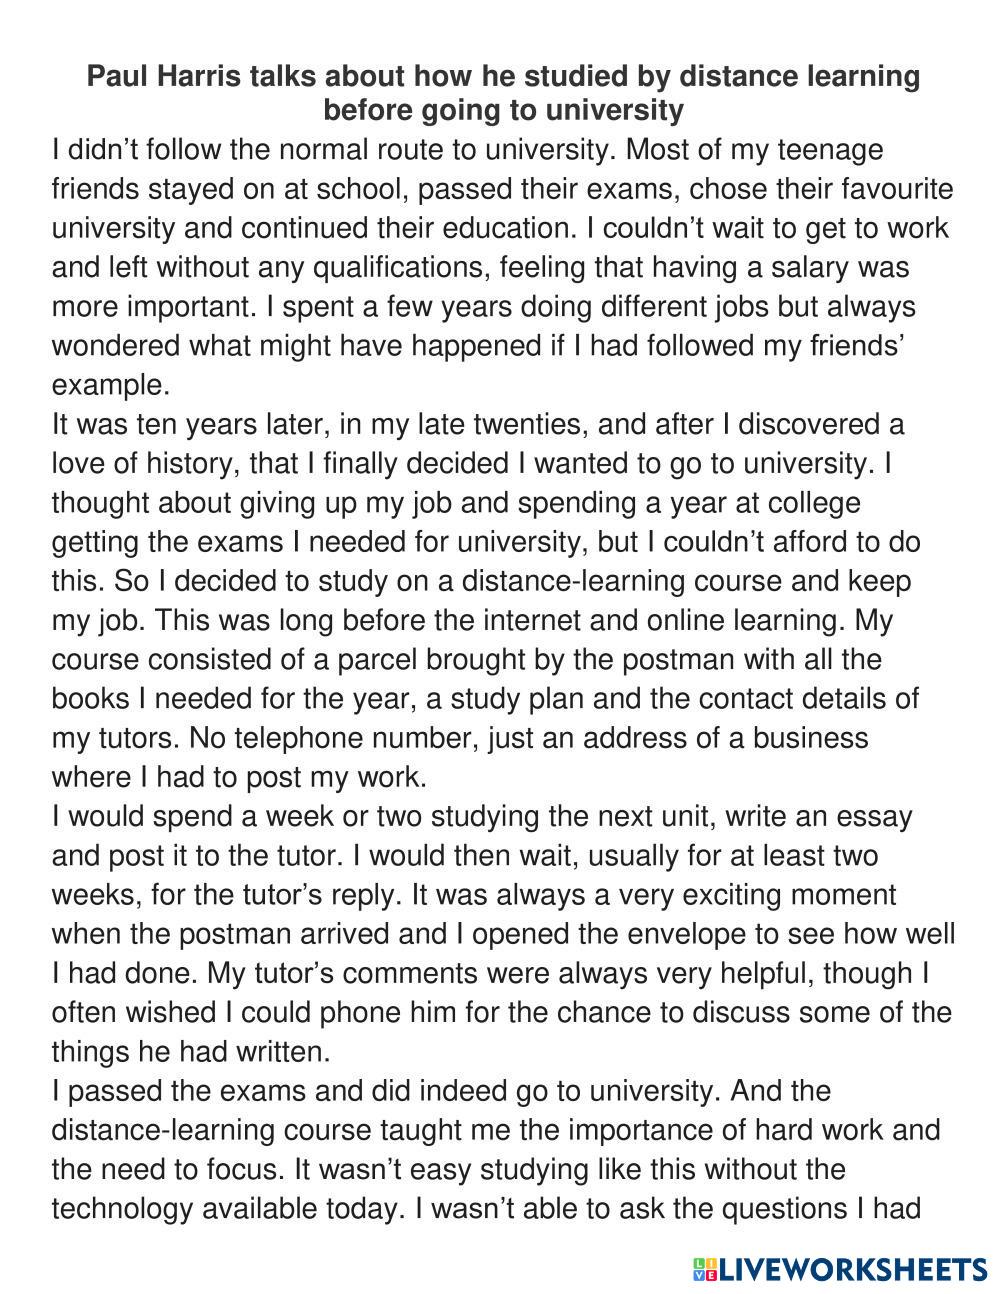The width and height of the screenshot is (1000, 1294).
Task: Click the title line 'before going to university'
Action: pos(503,109)
